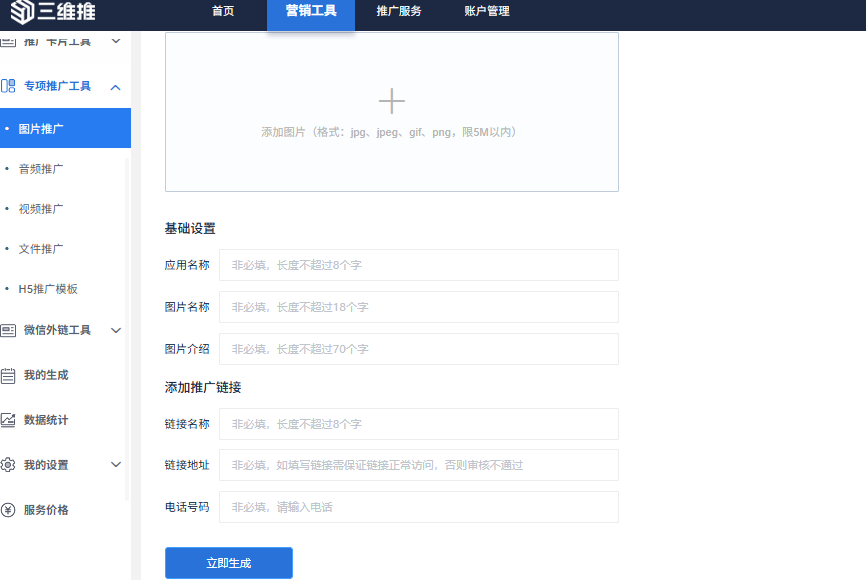Click the 服务价格 yen icon
Viewport: 866px width, 580px height.
point(8,510)
